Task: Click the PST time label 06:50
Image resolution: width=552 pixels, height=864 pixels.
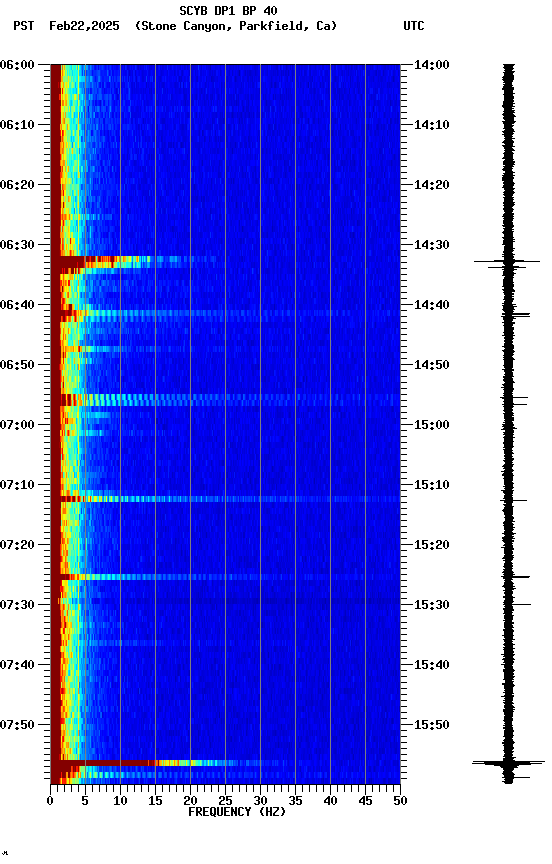Action: pyautogui.click(x=17, y=365)
